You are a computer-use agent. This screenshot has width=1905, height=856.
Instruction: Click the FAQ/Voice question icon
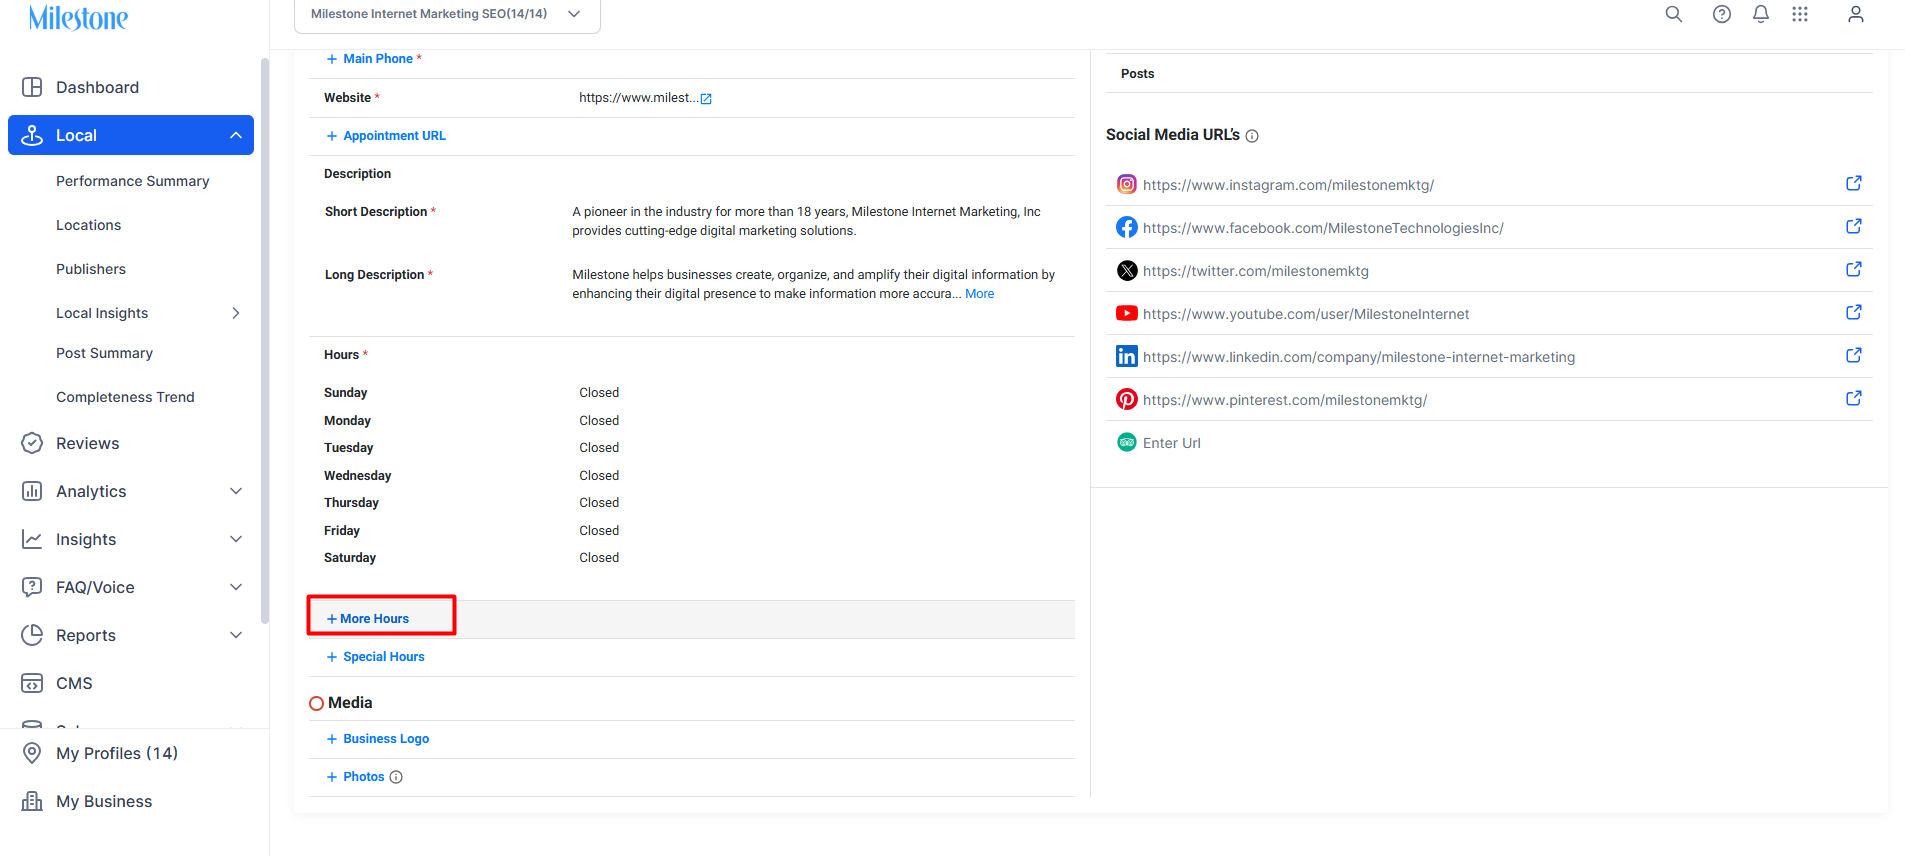tap(32, 587)
